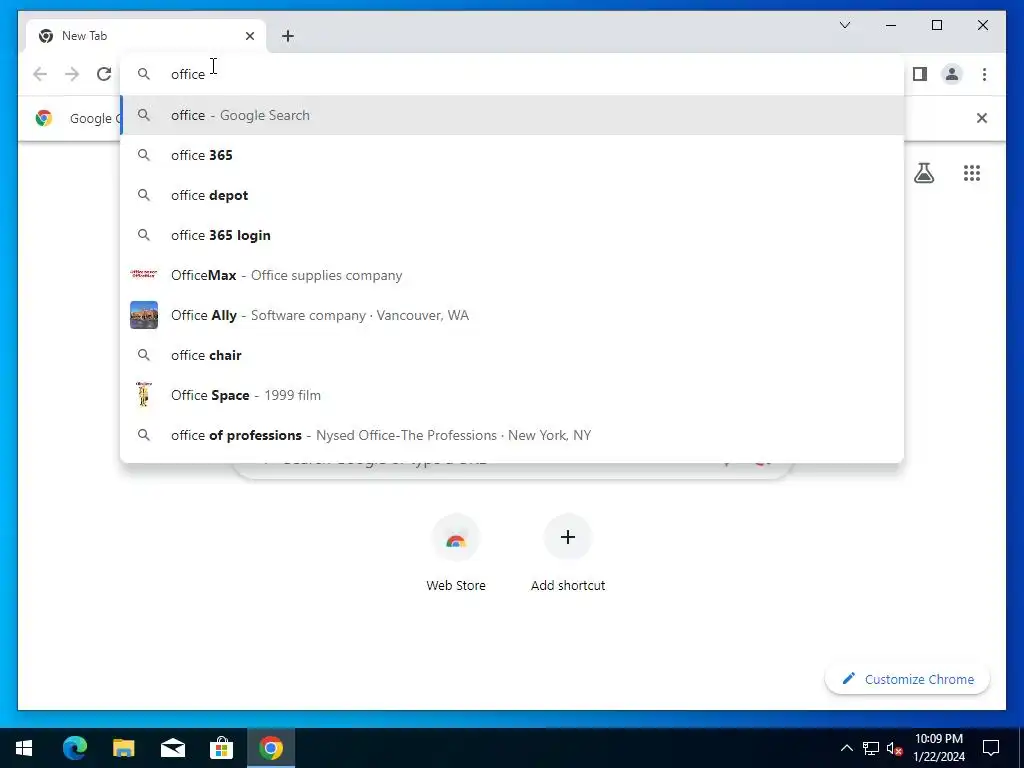
Task: Select 'office 365 login' suggestion
Action: tap(512, 235)
